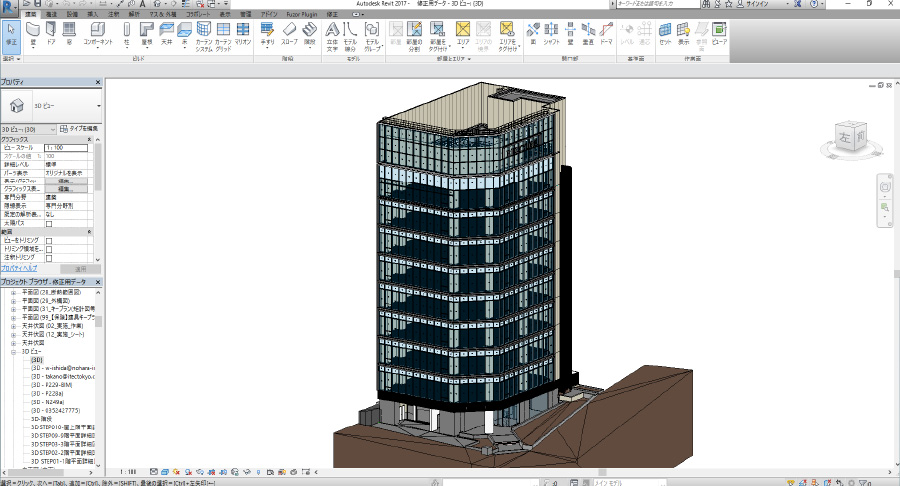Open the ビューア work plane viewer
Image resolution: width=900 pixels, height=486 pixels.
(719, 34)
